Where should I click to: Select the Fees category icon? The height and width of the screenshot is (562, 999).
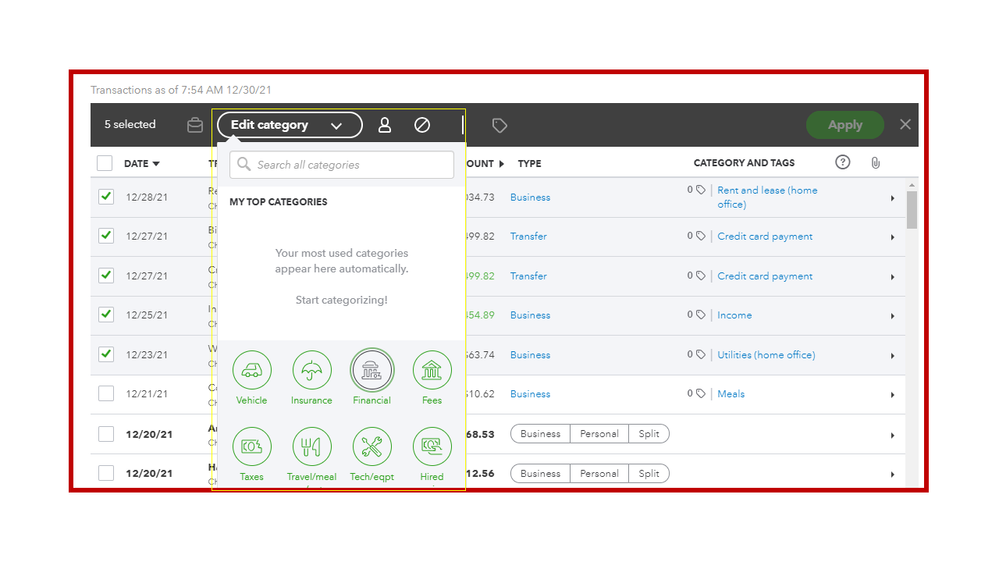[x=431, y=370]
